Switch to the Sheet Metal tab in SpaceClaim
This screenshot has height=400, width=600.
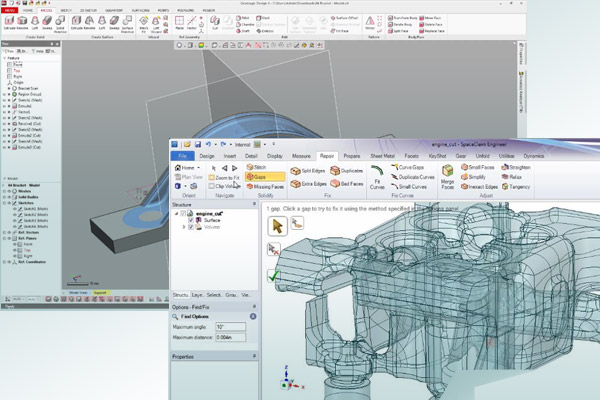[x=382, y=156]
